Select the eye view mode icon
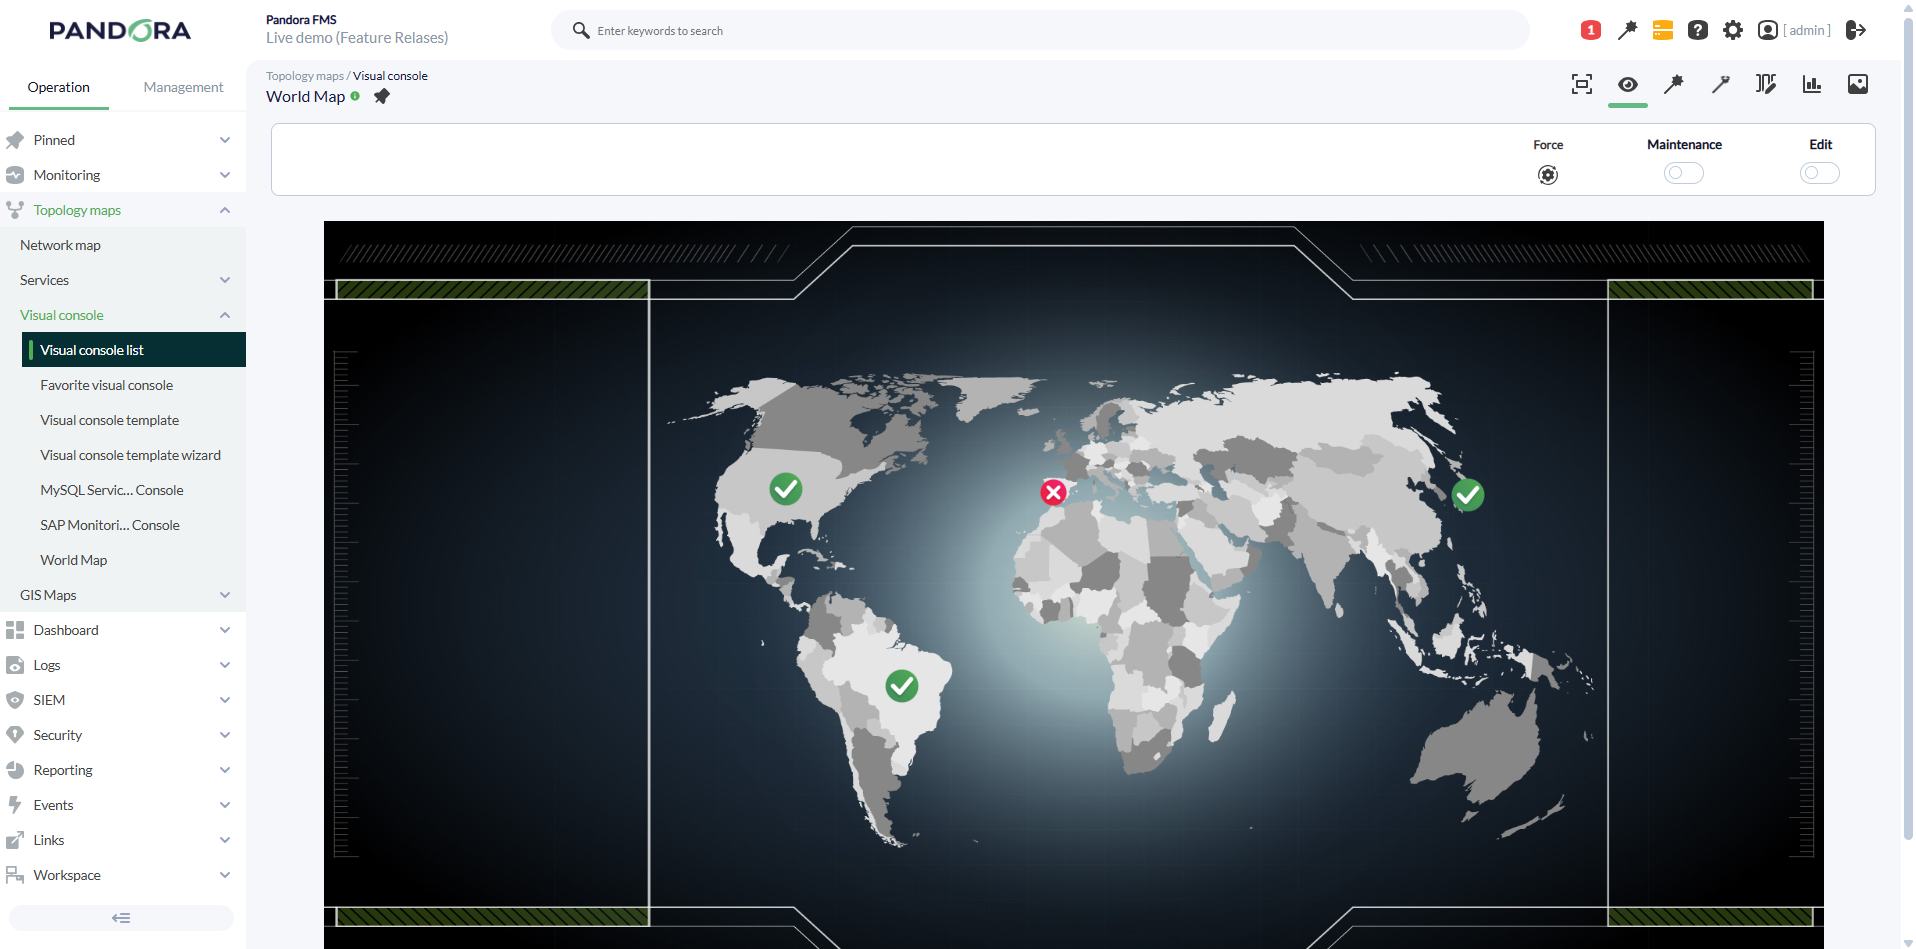 (1627, 84)
